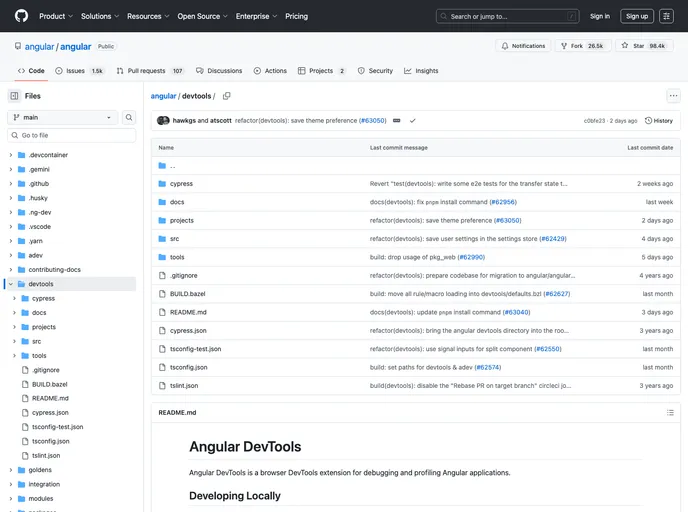The height and width of the screenshot is (512, 688).
Task: Click the sidebar collapse icon next to Files
Action: pyautogui.click(x=14, y=96)
